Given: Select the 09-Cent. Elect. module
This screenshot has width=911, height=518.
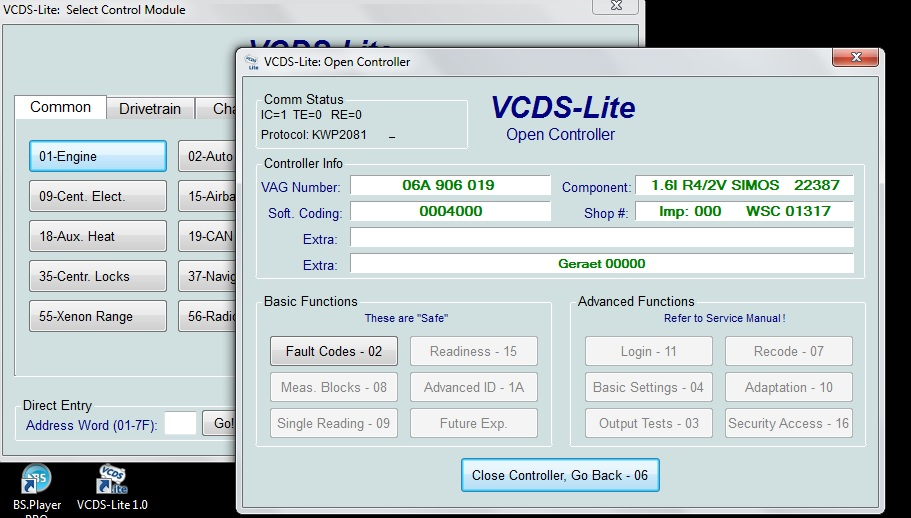Looking at the screenshot, I should (x=97, y=196).
